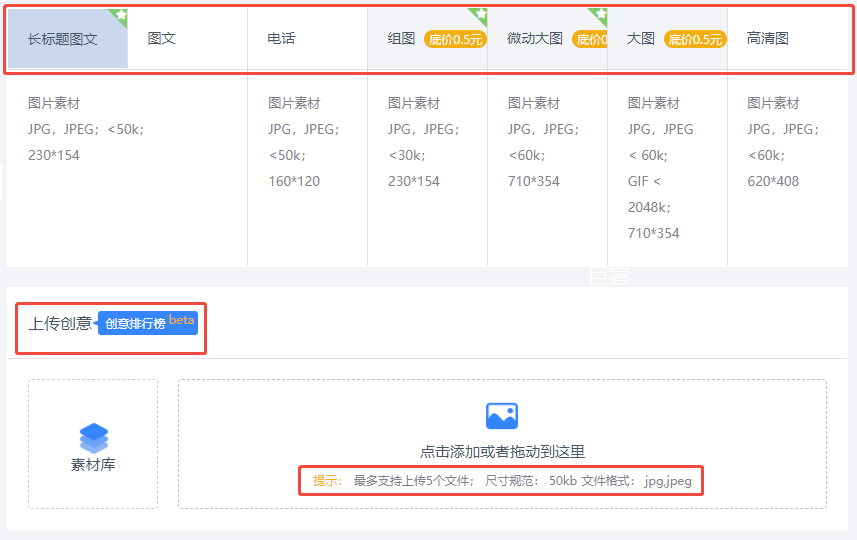Open the 高清图 tab
This screenshot has height=540, width=857.
[768, 39]
